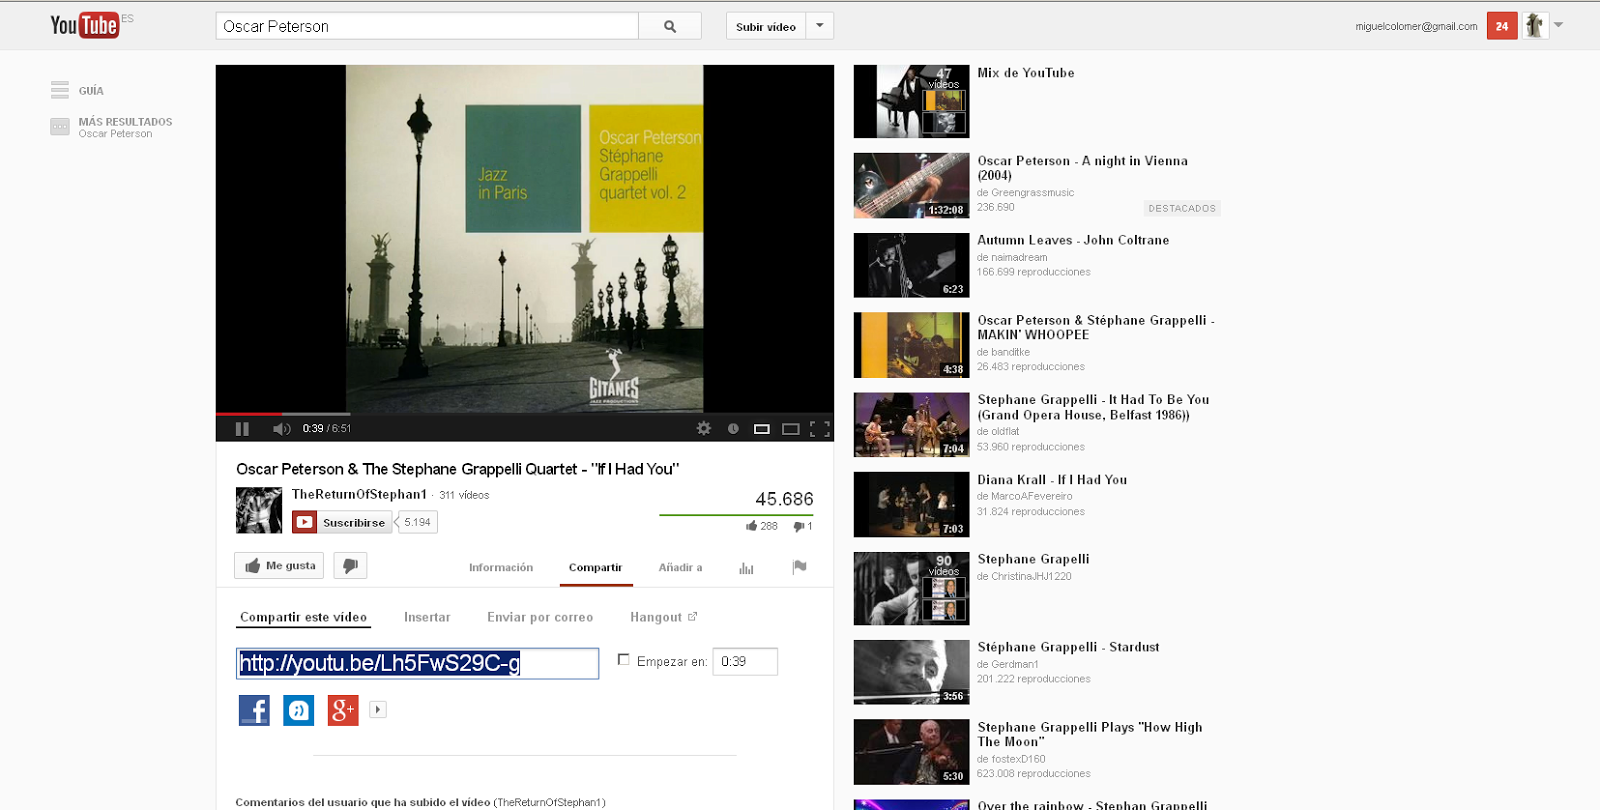Open Diana Krall If I Had You
1600x810 pixels.
(x=1052, y=480)
